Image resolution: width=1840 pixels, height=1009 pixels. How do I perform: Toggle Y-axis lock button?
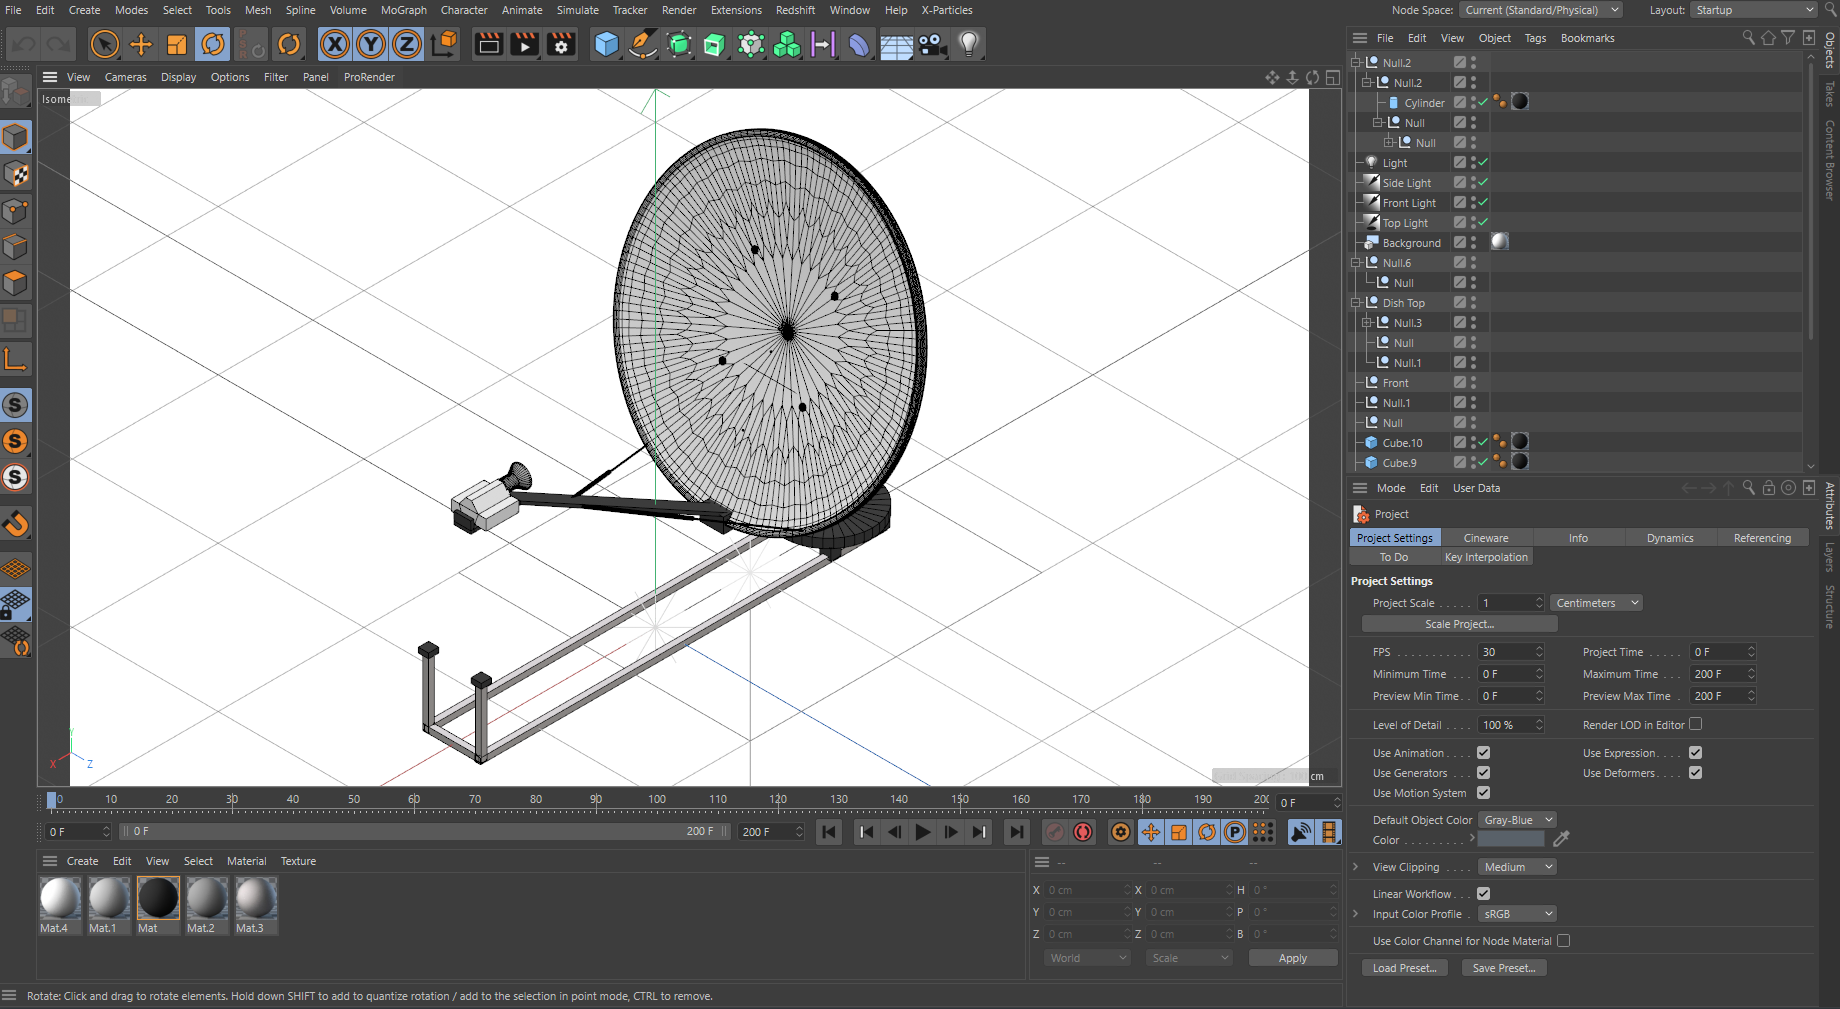click(x=371, y=44)
